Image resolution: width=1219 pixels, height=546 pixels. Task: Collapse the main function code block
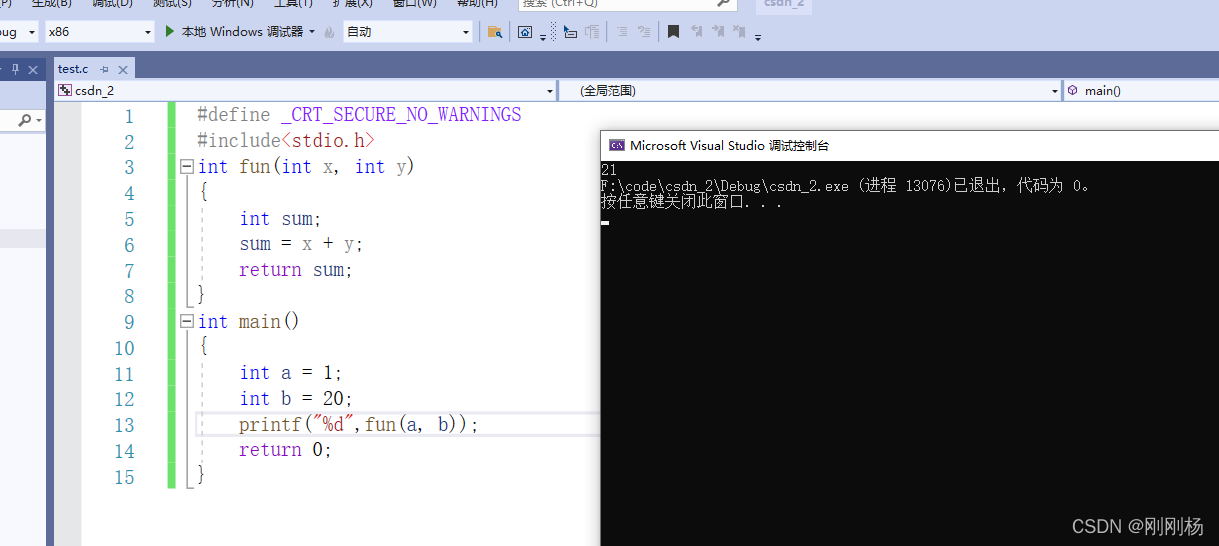click(x=187, y=322)
